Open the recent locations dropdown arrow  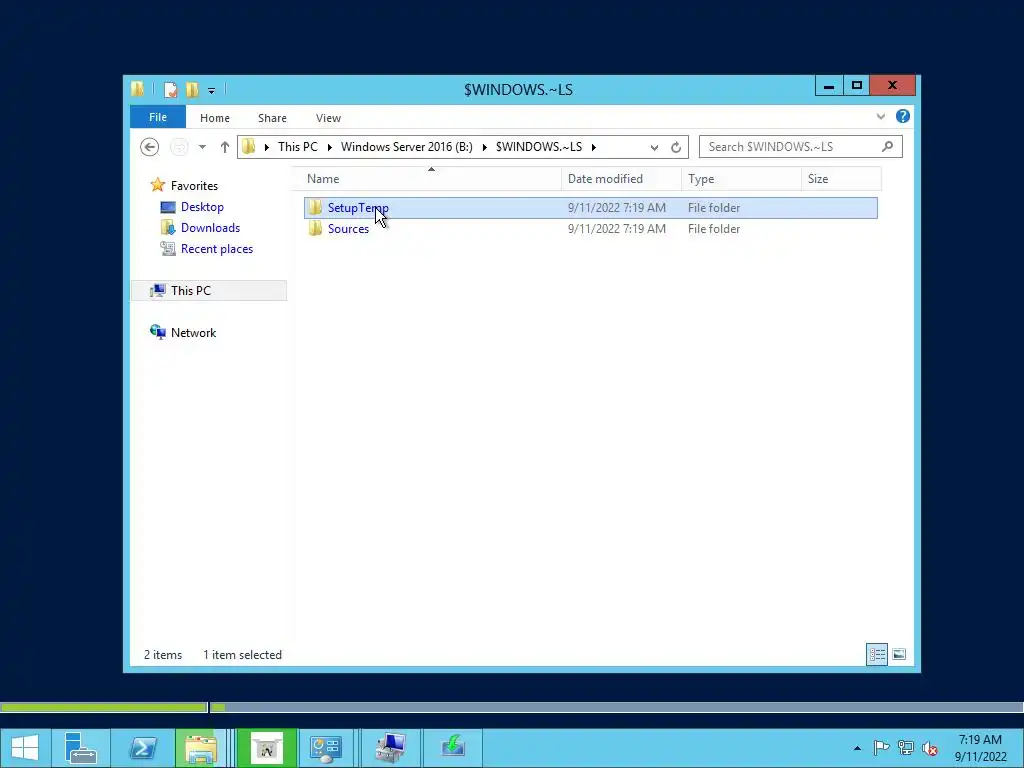[x=202, y=147]
